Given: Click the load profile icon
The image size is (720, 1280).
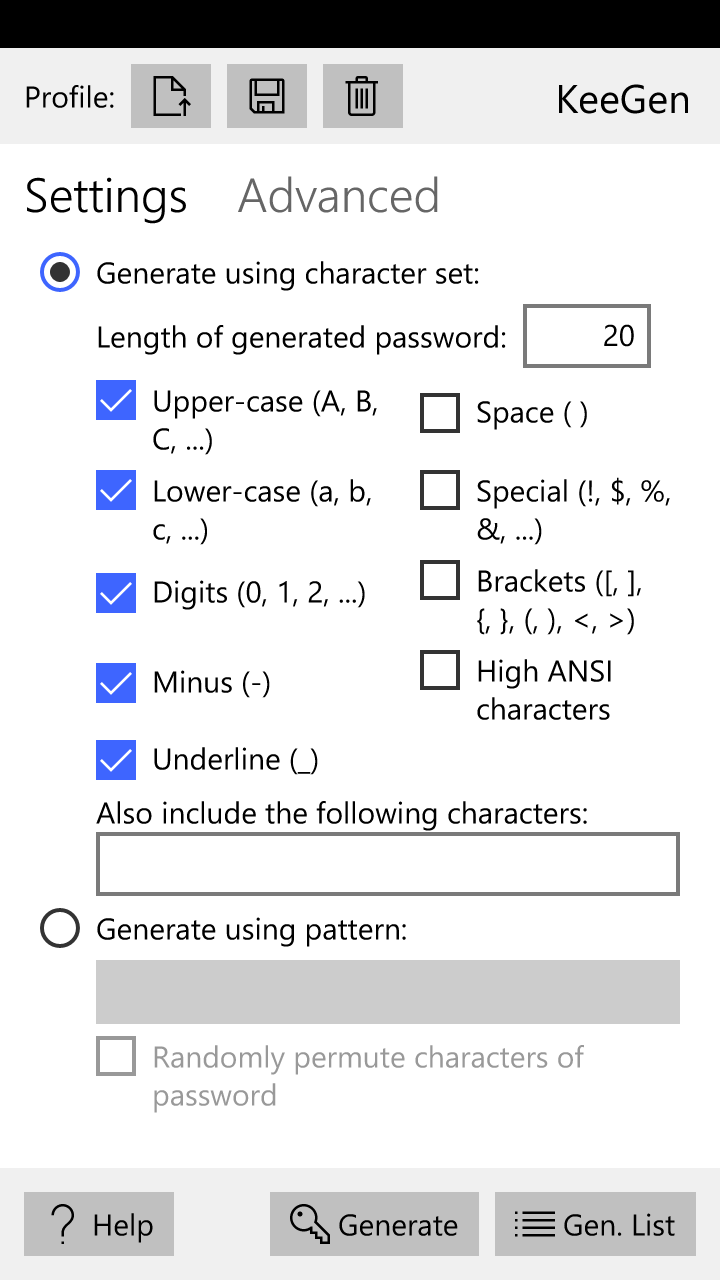Looking at the screenshot, I should (x=171, y=96).
